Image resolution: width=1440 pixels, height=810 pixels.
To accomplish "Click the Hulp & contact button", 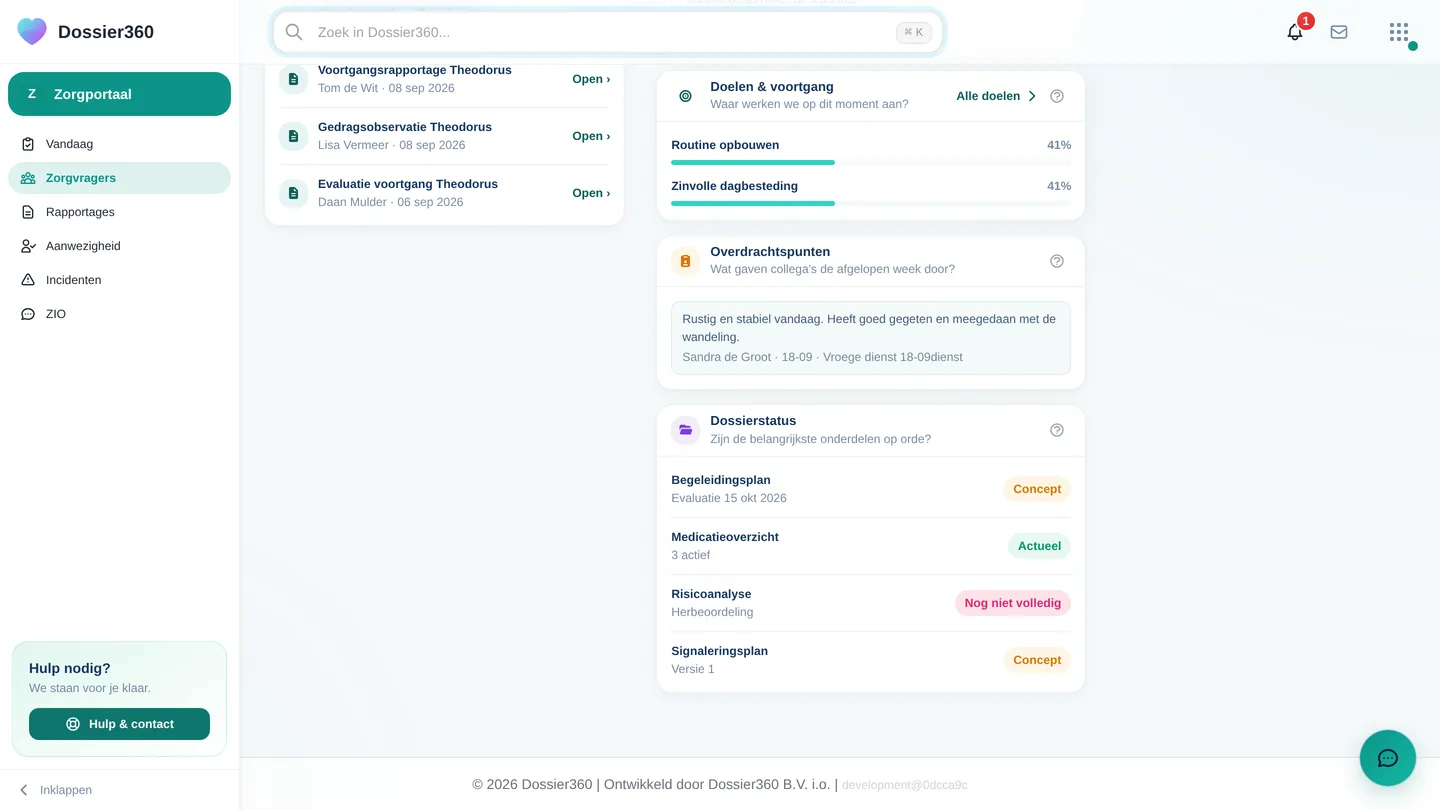I will coord(119,724).
